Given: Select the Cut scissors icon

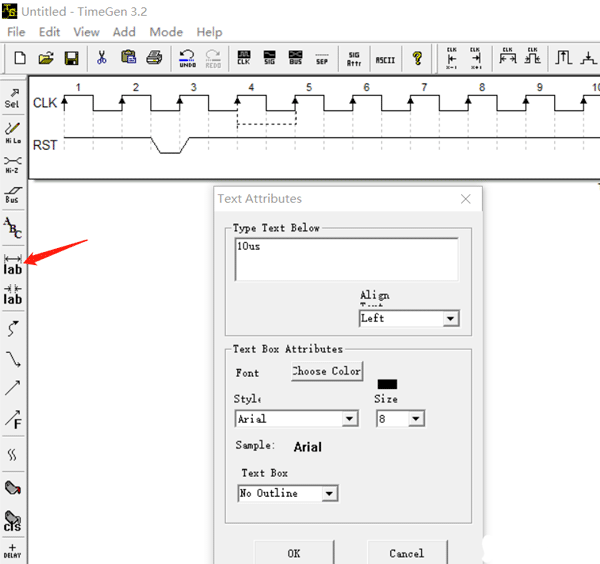Looking at the screenshot, I should (x=101, y=59).
